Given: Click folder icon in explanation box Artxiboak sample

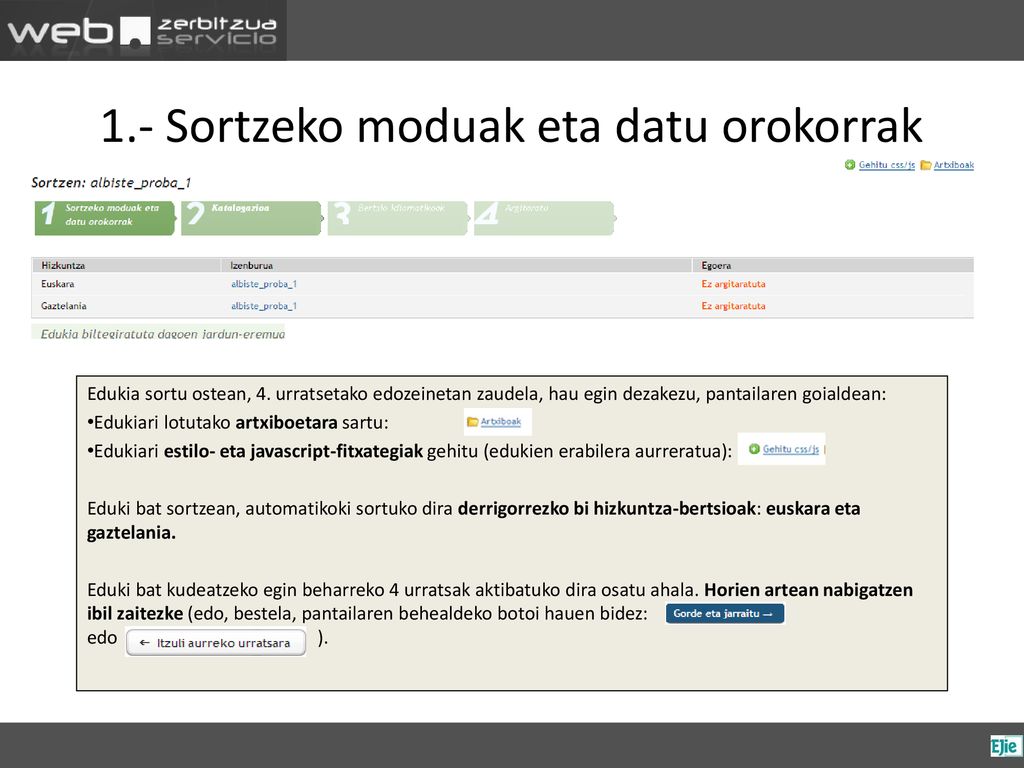Looking at the screenshot, I should point(473,422).
